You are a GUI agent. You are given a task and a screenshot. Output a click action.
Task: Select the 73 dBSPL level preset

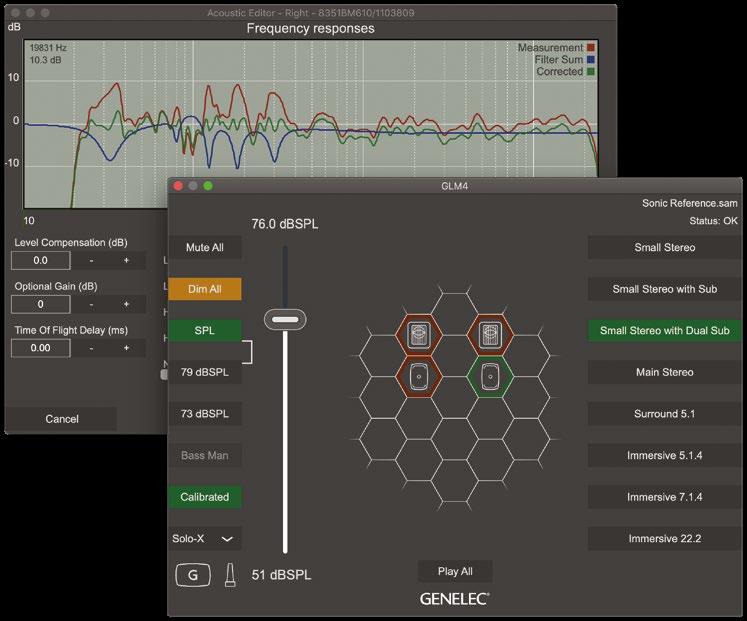[205, 414]
